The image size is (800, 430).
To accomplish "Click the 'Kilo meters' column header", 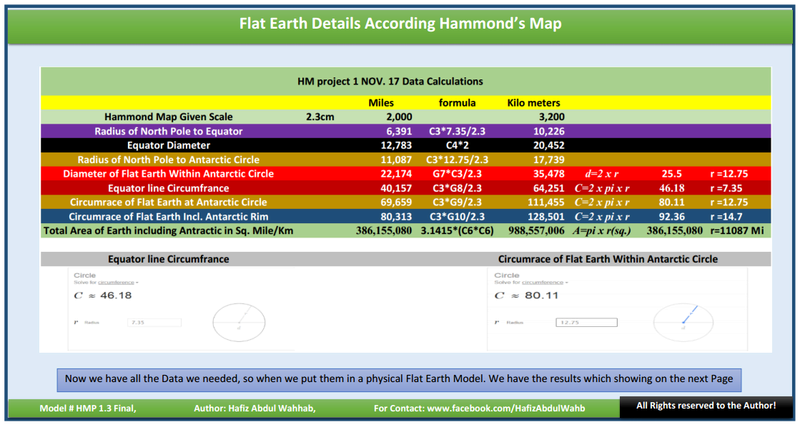I will (x=534, y=103).
